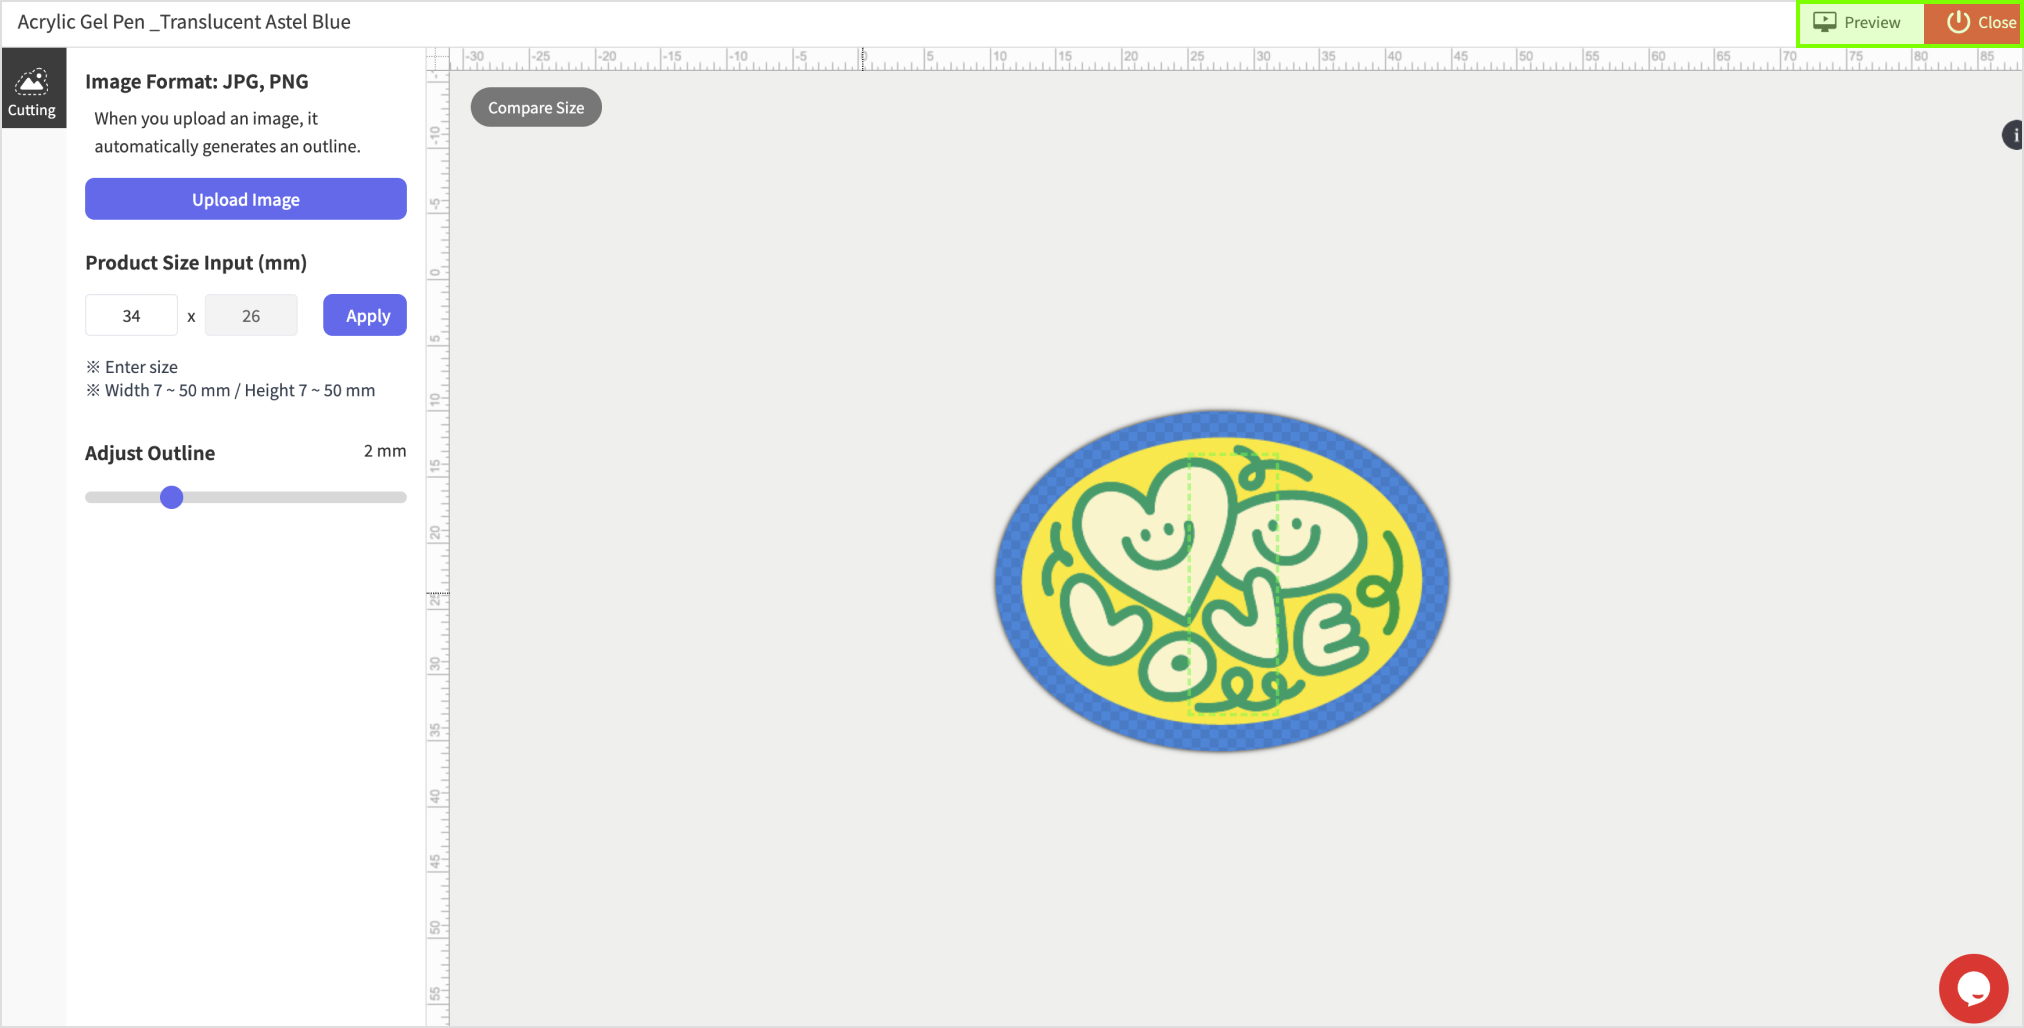Click the ruler origin corner box
The image size is (2024, 1028).
pos(437,59)
